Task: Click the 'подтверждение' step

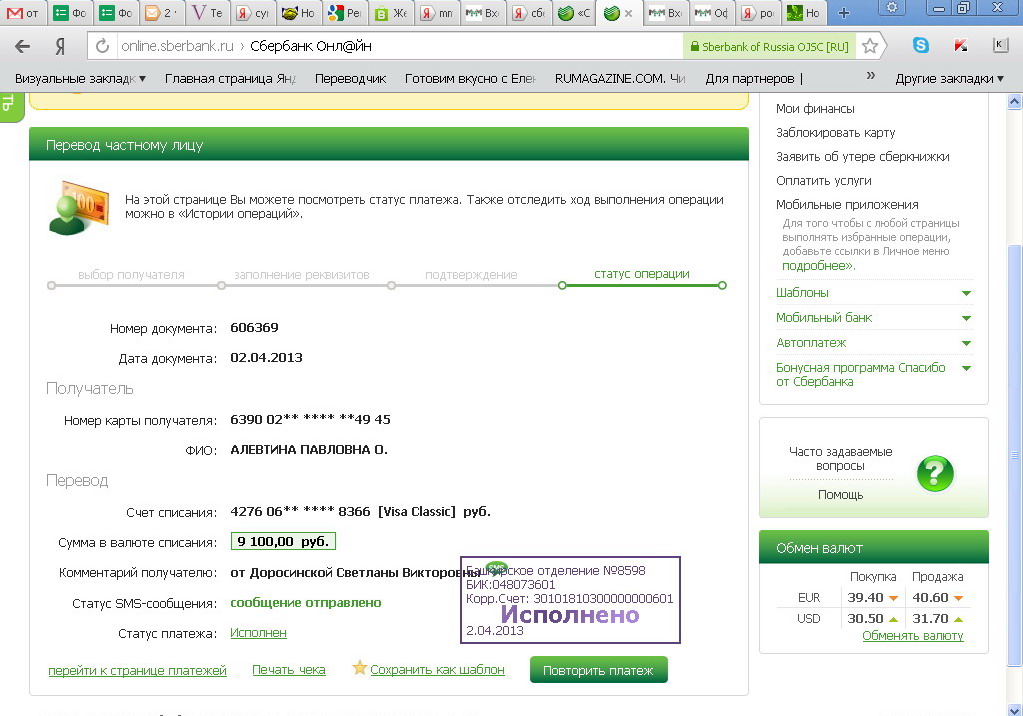Action: [471, 275]
